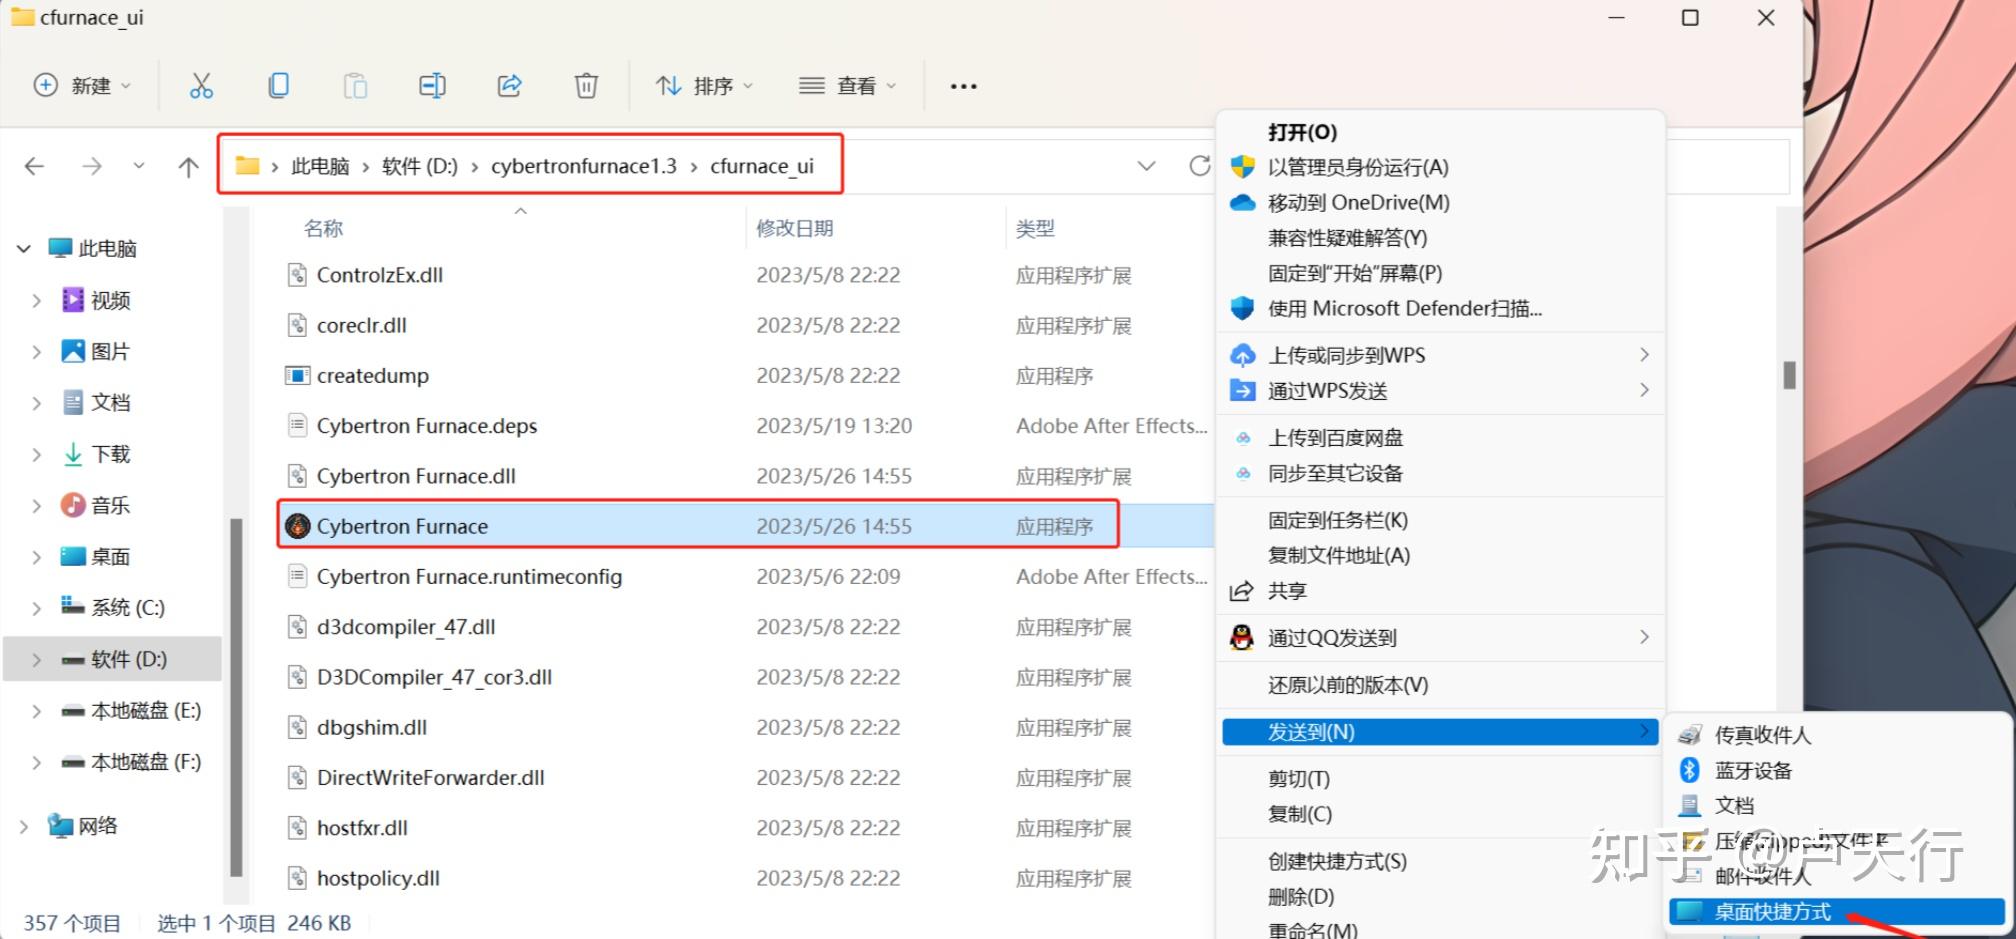Viewport: 2016px width, 939px height.
Task: Open the three-dot more options menu
Action: [963, 86]
